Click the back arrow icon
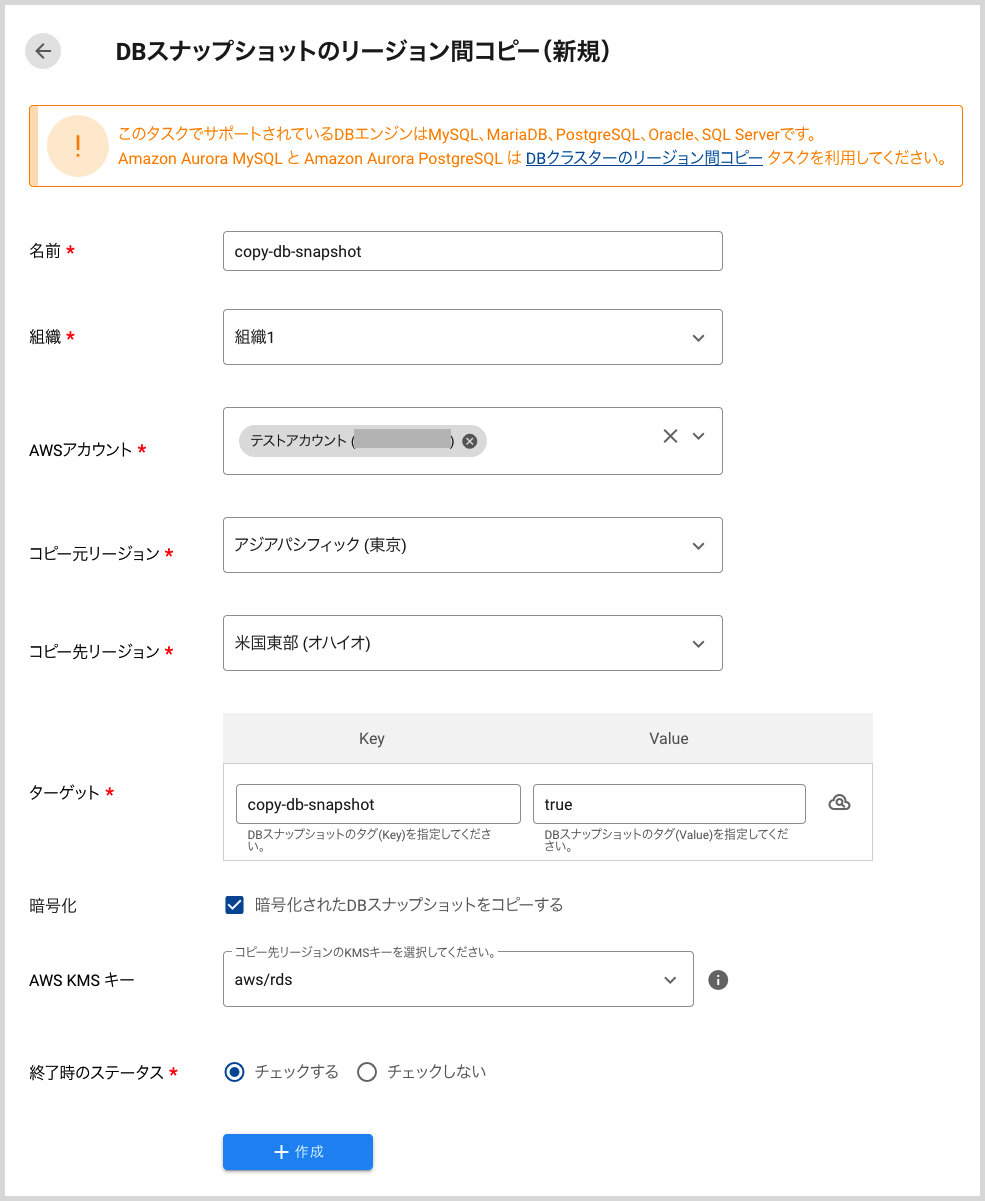Image resolution: width=985 pixels, height=1201 pixels. (x=43, y=52)
